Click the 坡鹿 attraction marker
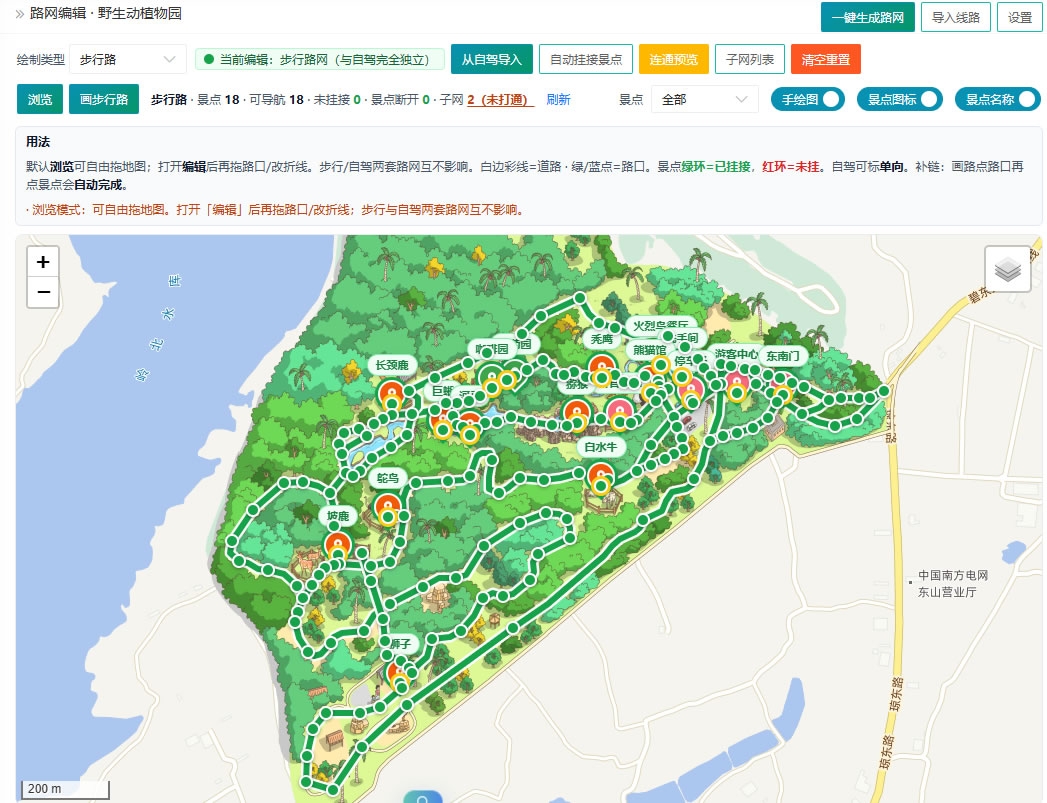This screenshot has height=803, width=1047. tap(338, 544)
